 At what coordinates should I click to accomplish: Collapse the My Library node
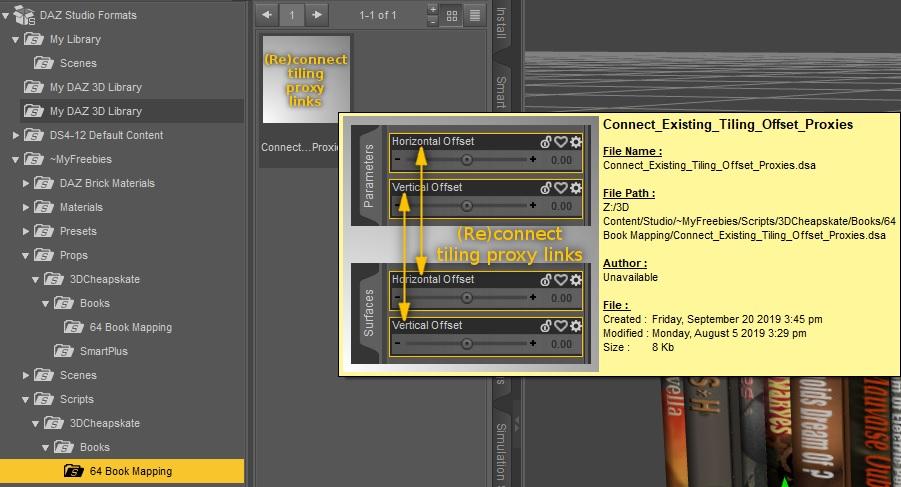pyautogui.click(x=16, y=40)
